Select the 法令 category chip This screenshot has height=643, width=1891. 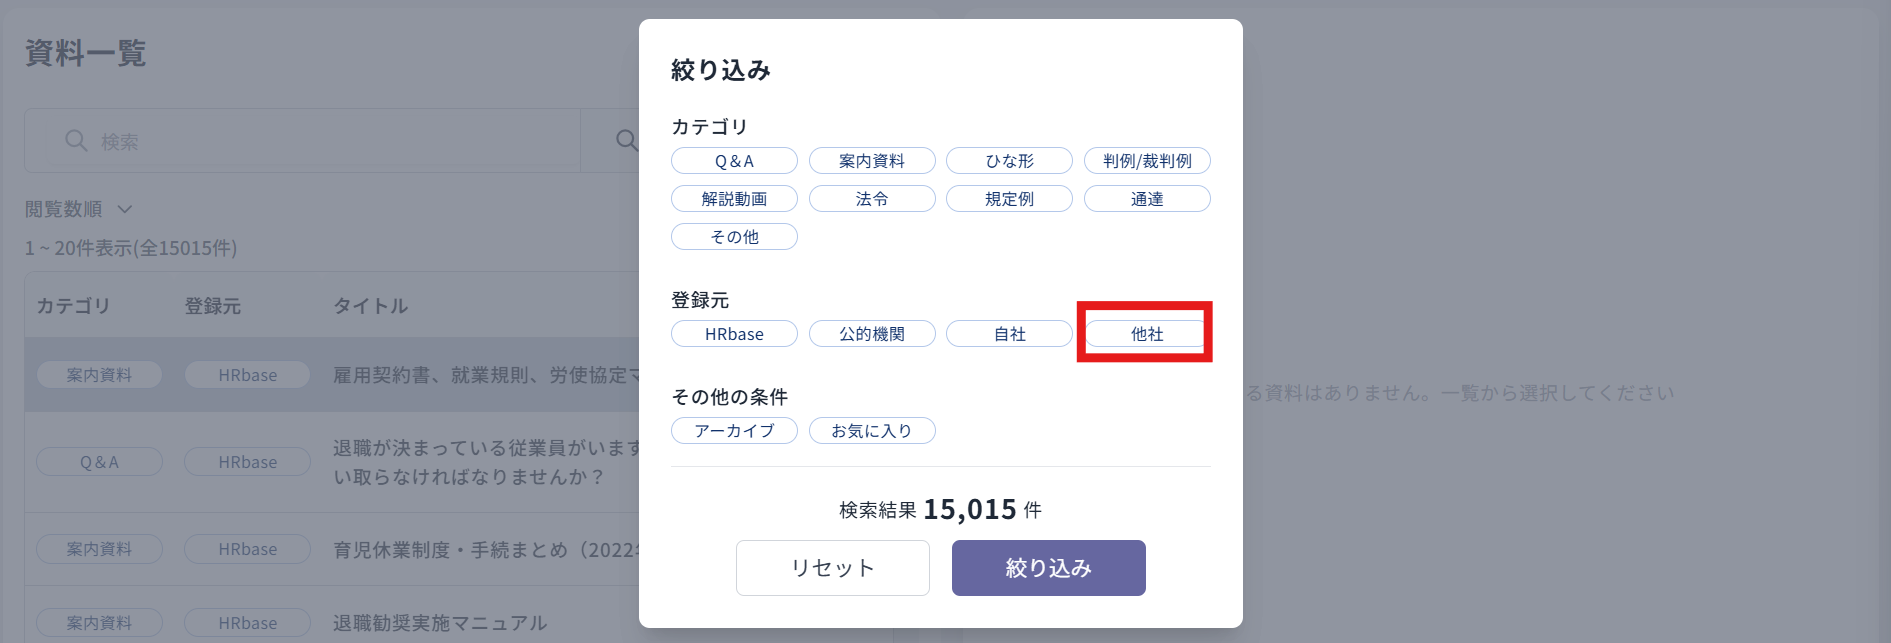point(872,199)
